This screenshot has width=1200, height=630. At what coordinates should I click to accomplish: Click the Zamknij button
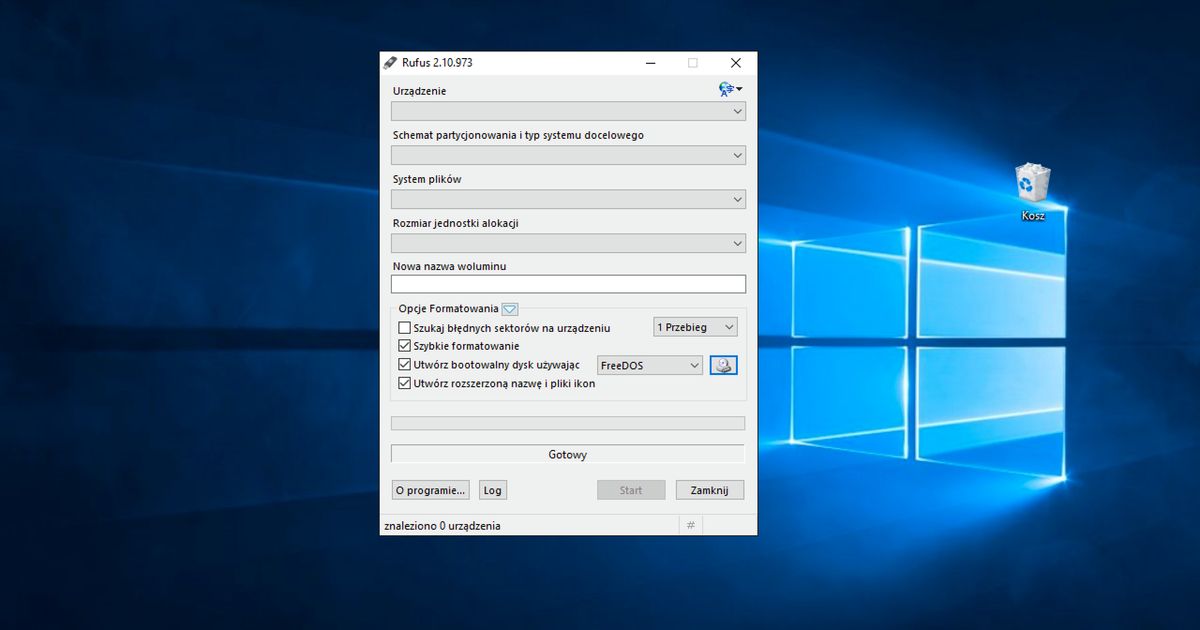(x=710, y=490)
